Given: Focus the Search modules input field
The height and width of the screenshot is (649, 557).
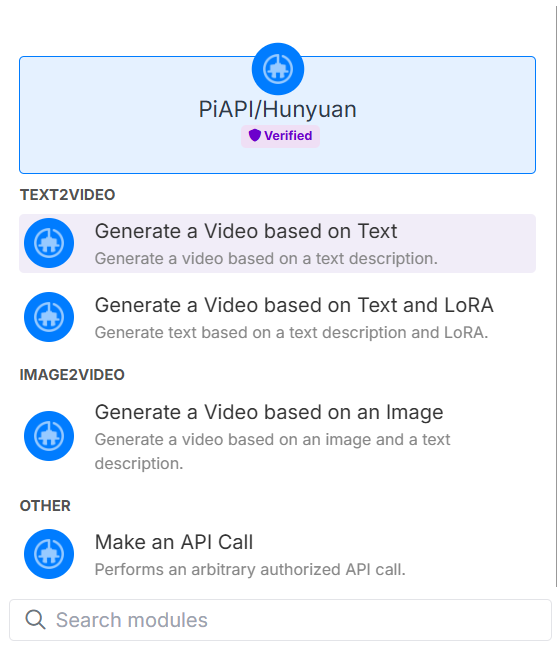Looking at the screenshot, I should (280, 620).
